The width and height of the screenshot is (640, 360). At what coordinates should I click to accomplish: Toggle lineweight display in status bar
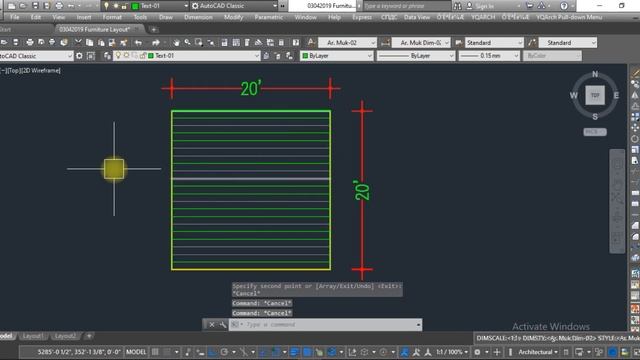294,351
